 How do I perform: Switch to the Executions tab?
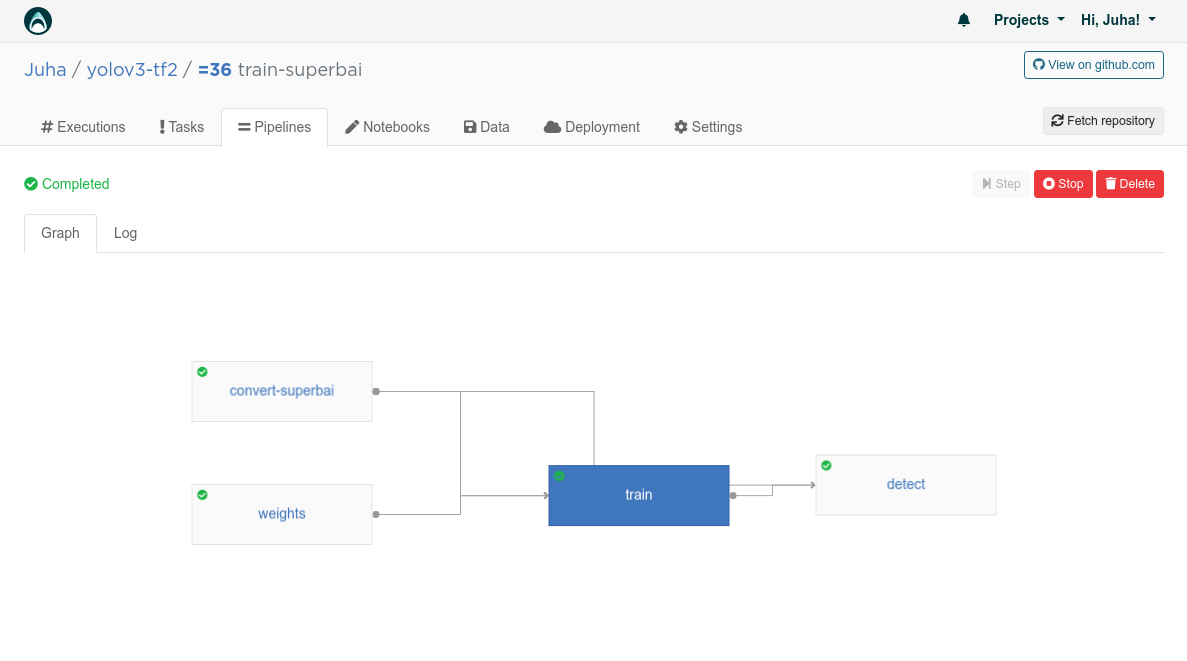tap(83, 127)
